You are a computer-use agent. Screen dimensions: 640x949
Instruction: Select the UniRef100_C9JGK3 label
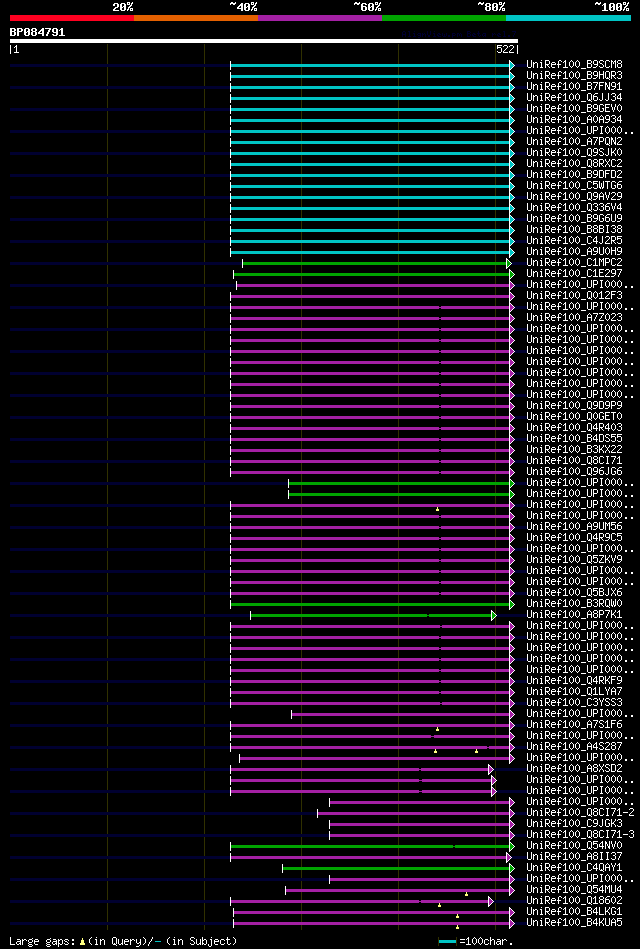click(x=574, y=824)
